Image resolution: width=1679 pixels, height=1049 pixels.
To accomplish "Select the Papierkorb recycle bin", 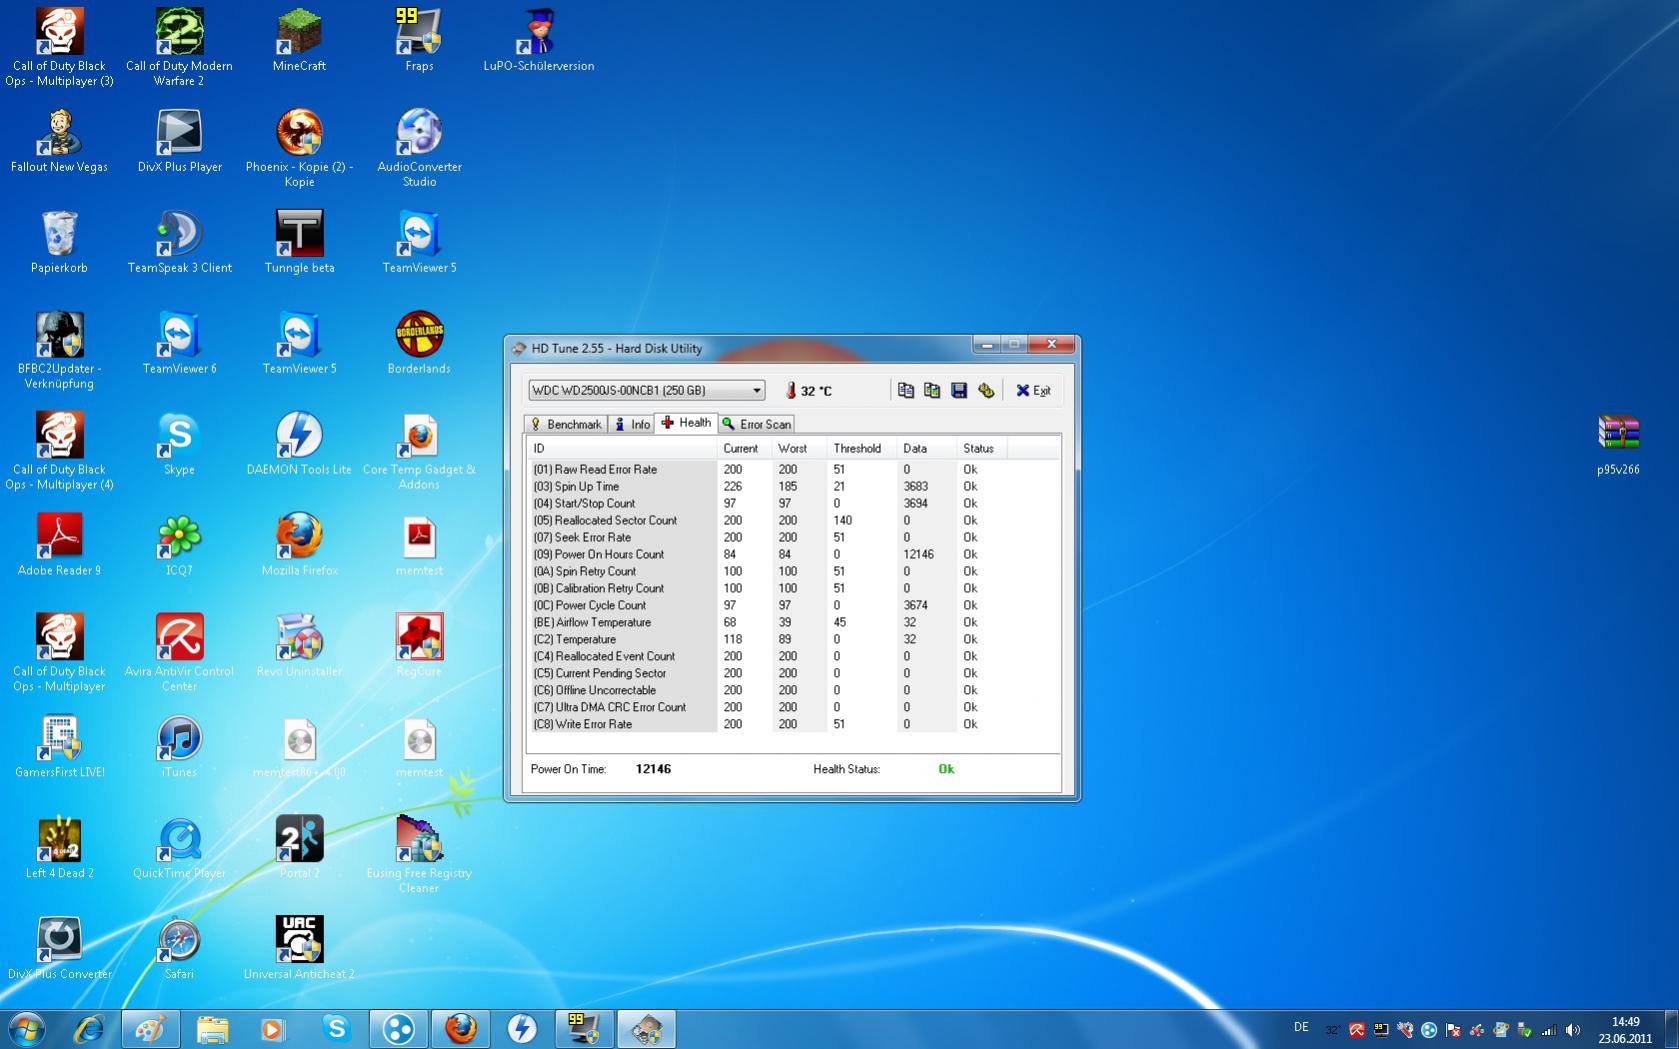I will (59, 242).
